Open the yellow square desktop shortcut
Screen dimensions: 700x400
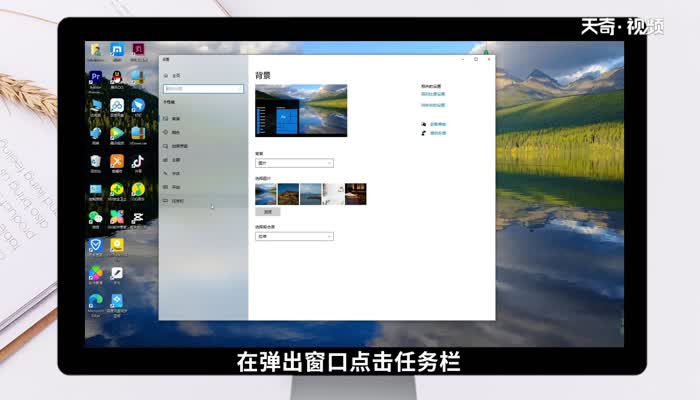[117, 246]
